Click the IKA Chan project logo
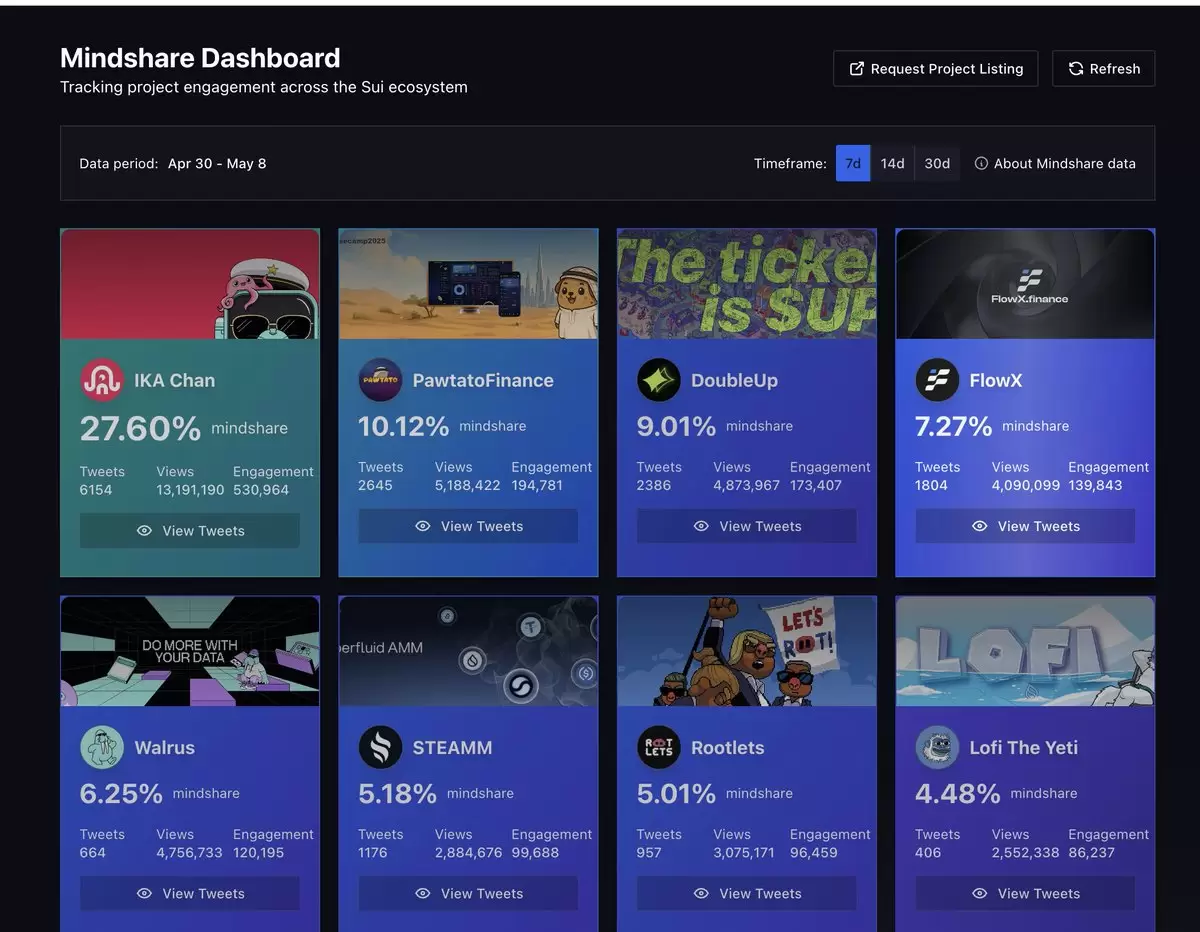1200x932 pixels. [x=102, y=380]
